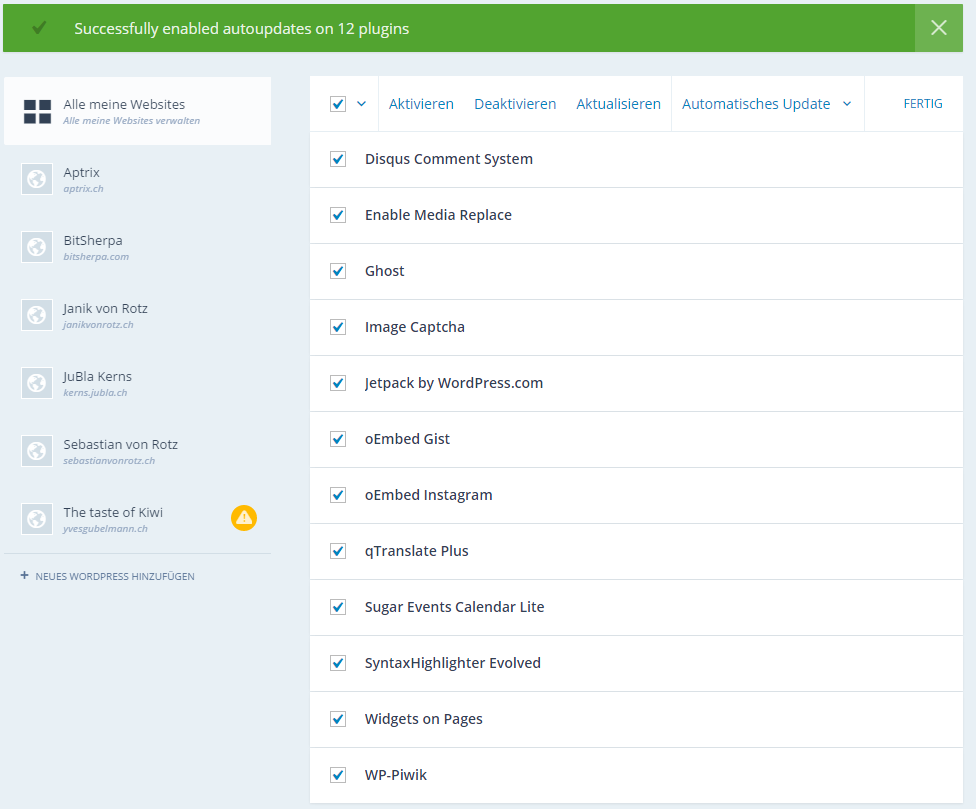Uncheck Enable Media Replace
The width and height of the screenshot is (976, 809).
pos(338,215)
